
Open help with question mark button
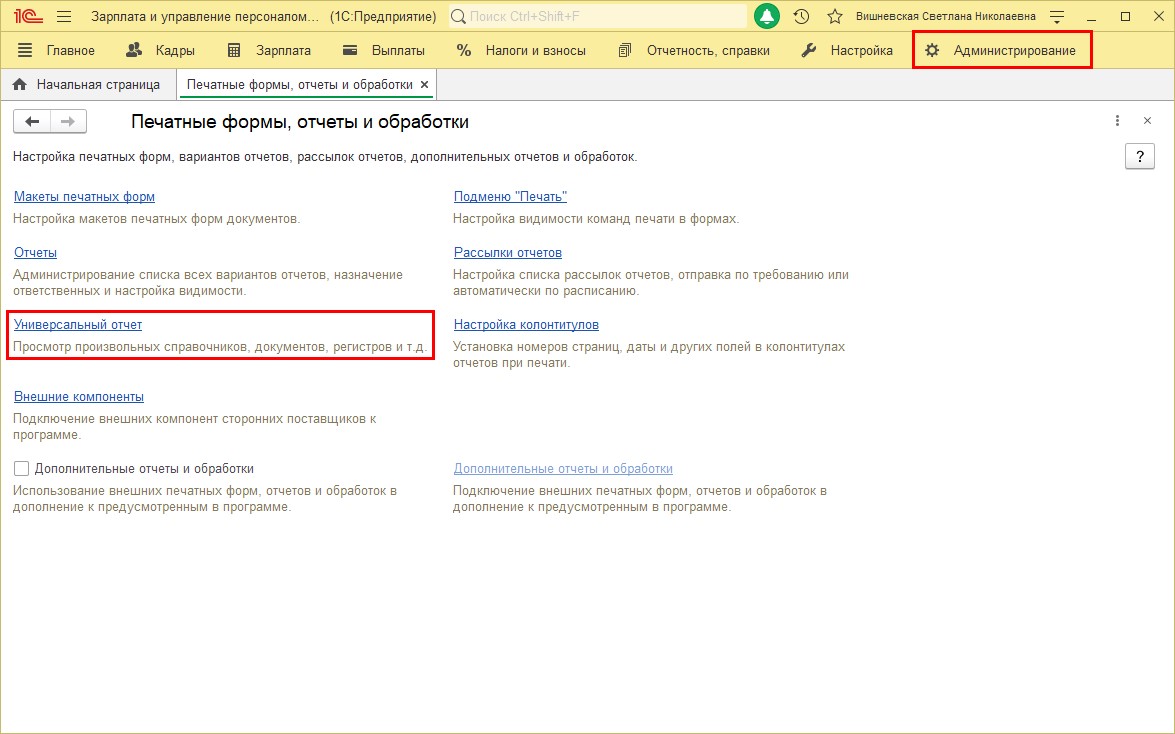point(1140,156)
